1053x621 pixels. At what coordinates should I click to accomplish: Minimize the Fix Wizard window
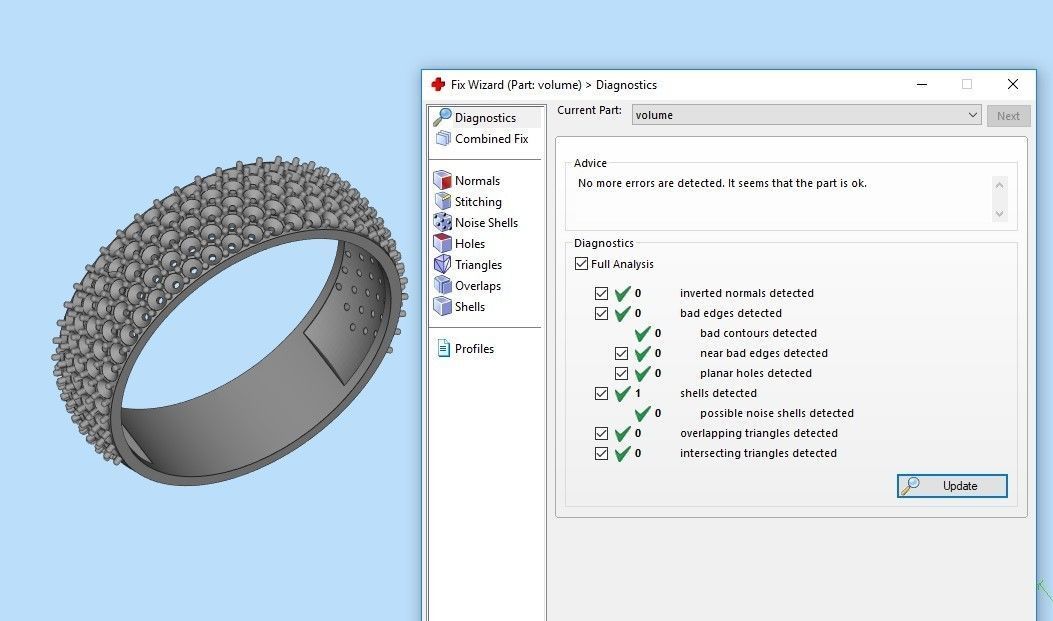[922, 84]
